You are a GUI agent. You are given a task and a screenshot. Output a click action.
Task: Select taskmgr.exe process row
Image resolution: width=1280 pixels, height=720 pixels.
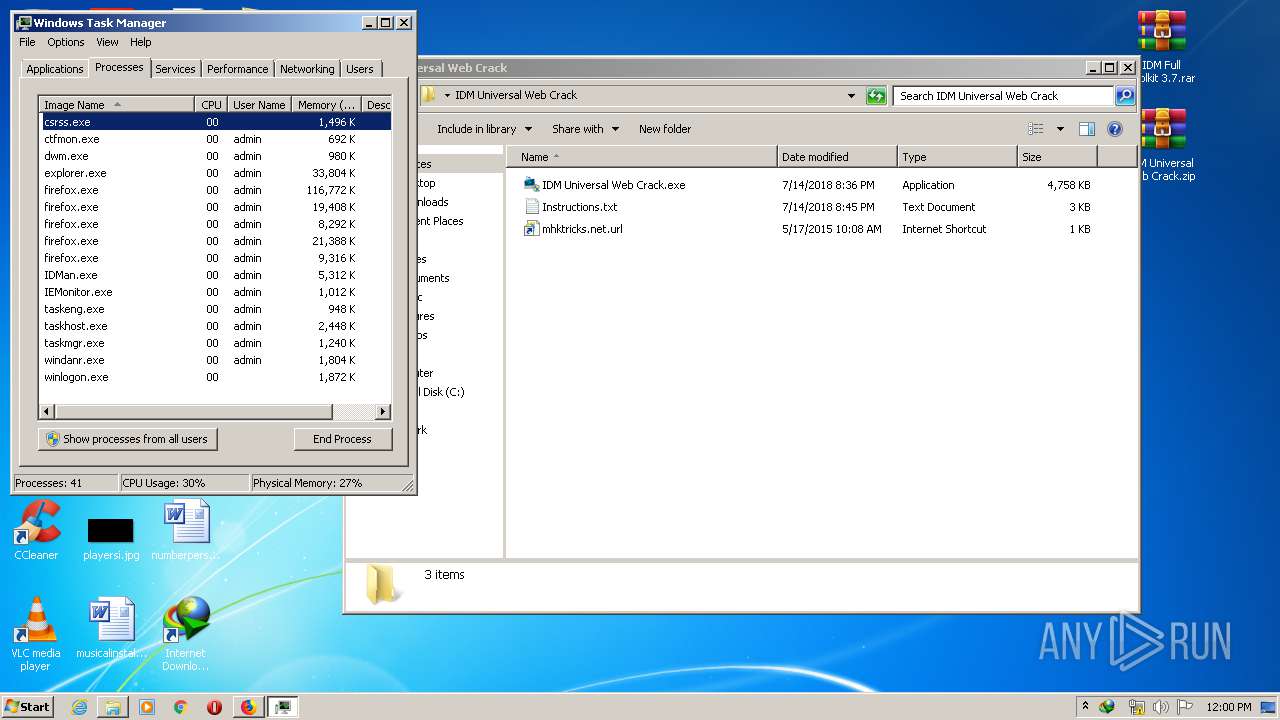[x=215, y=343]
